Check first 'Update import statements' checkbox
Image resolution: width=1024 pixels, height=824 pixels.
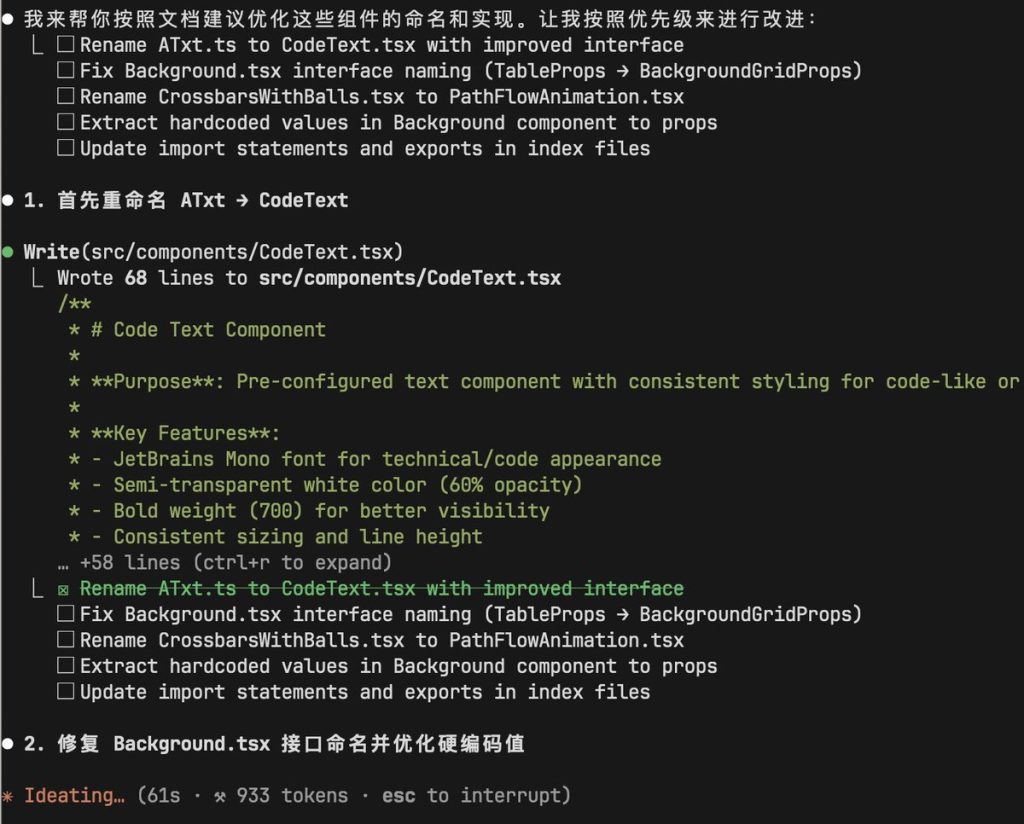65,148
